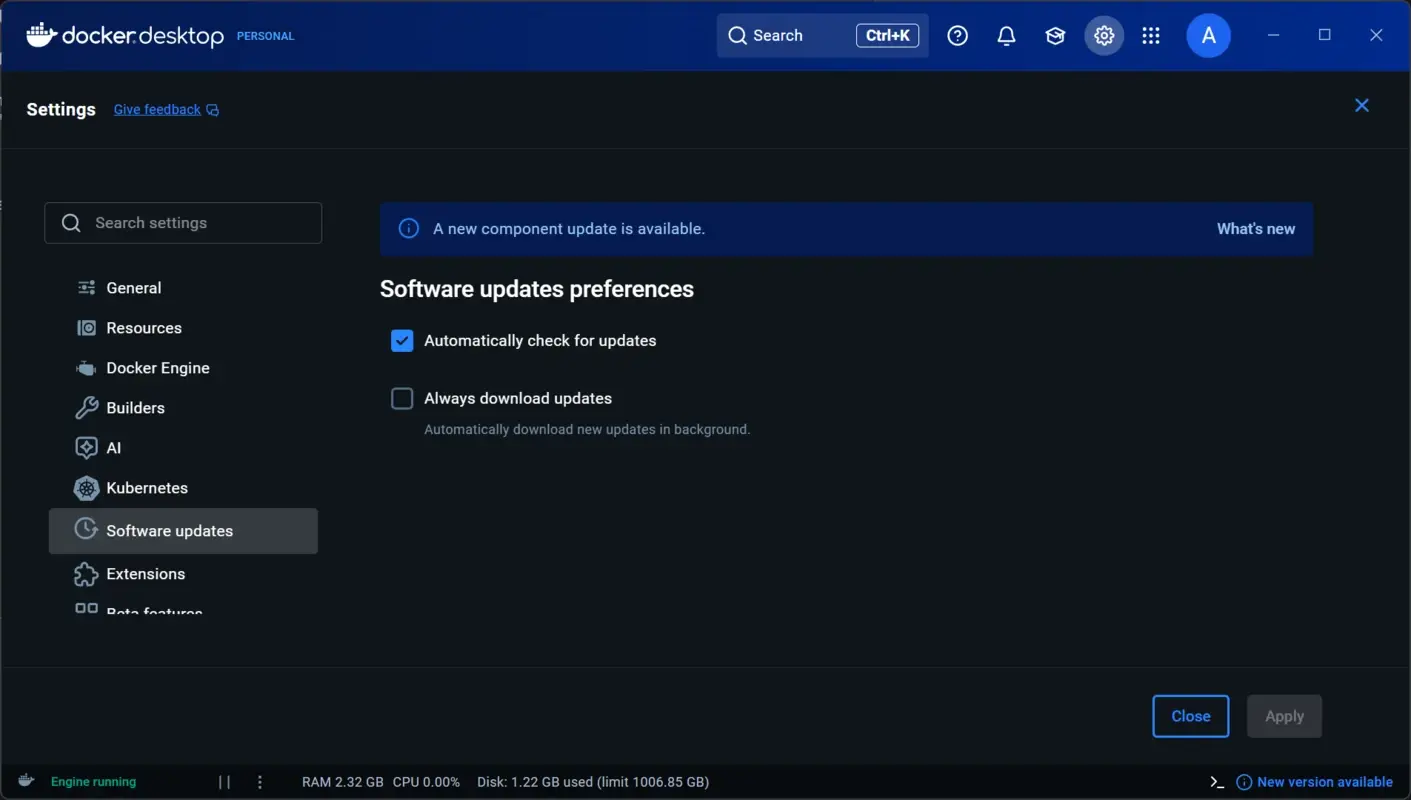This screenshot has height=800, width=1411.
Task: Click the settings gear in the header
Action: pyautogui.click(x=1104, y=35)
